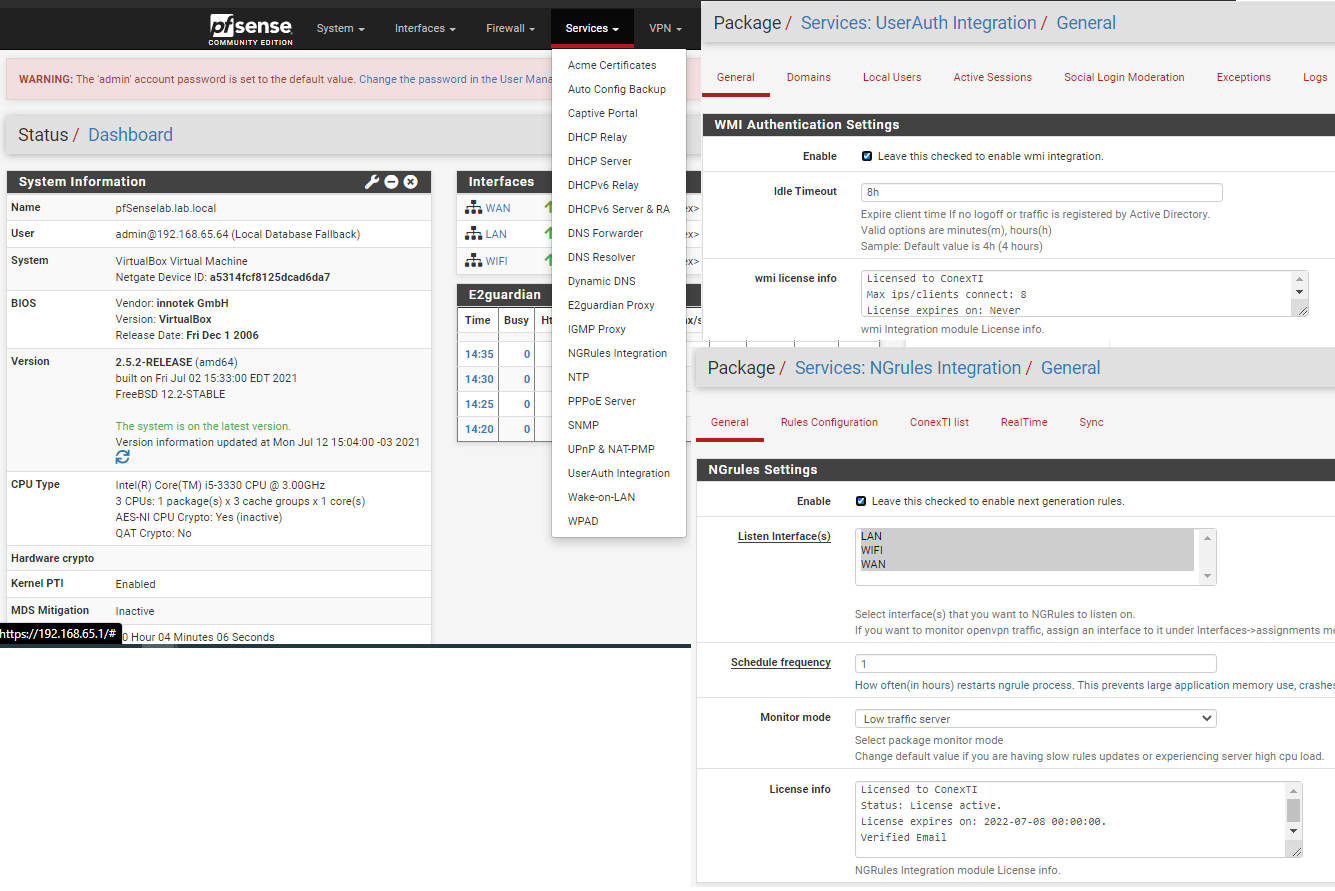Click Listen Interface(s) list scrollbar
The image size is (1335, 891).
(1207, 556)
